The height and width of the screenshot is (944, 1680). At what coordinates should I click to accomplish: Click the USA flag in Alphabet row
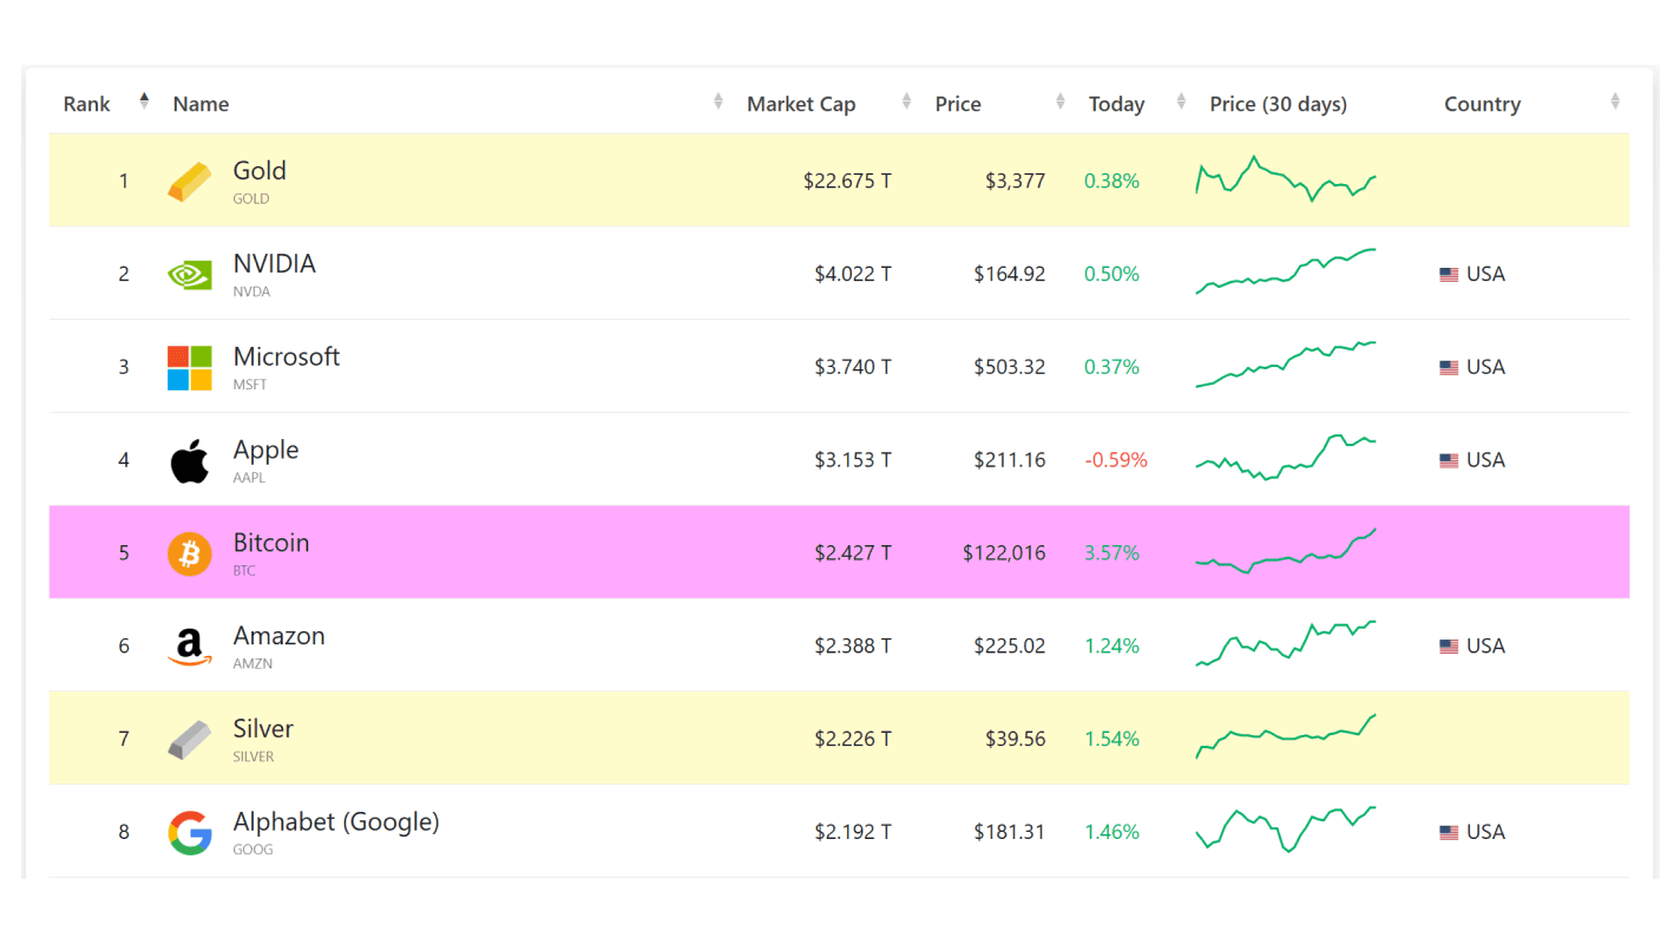point(1448,832)
